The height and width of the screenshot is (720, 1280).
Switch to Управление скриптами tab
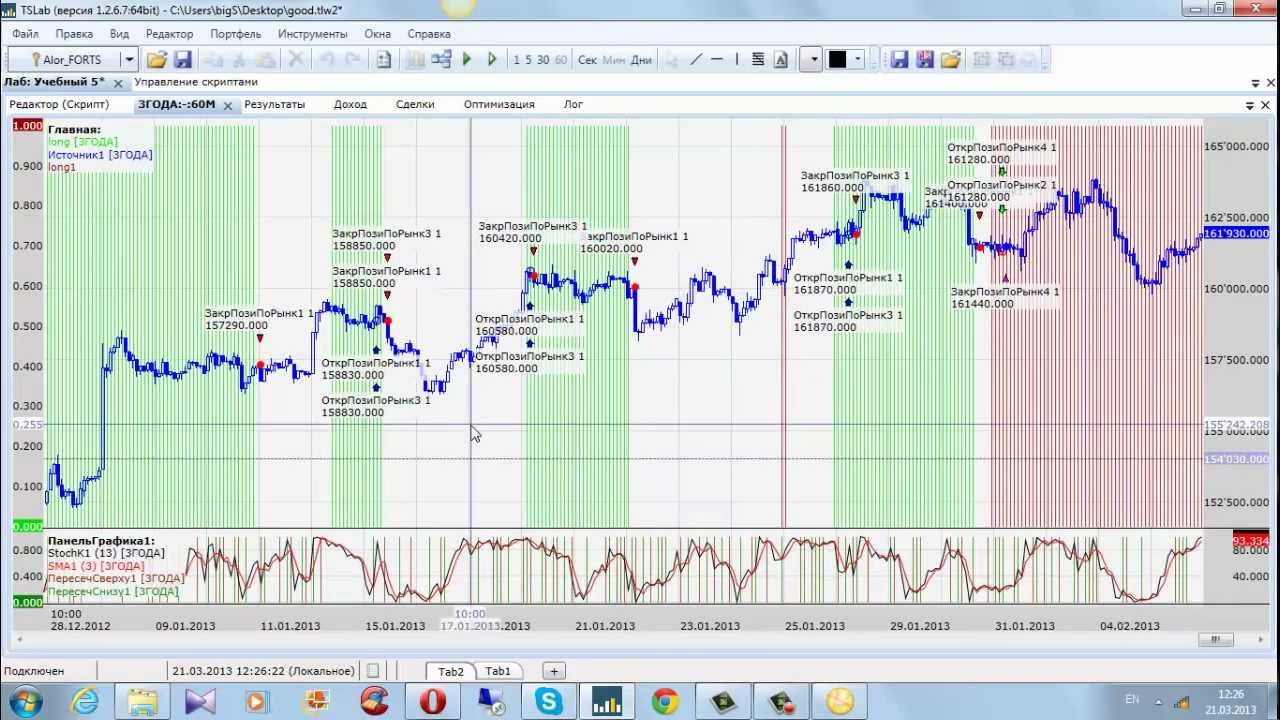coord(196,82)
